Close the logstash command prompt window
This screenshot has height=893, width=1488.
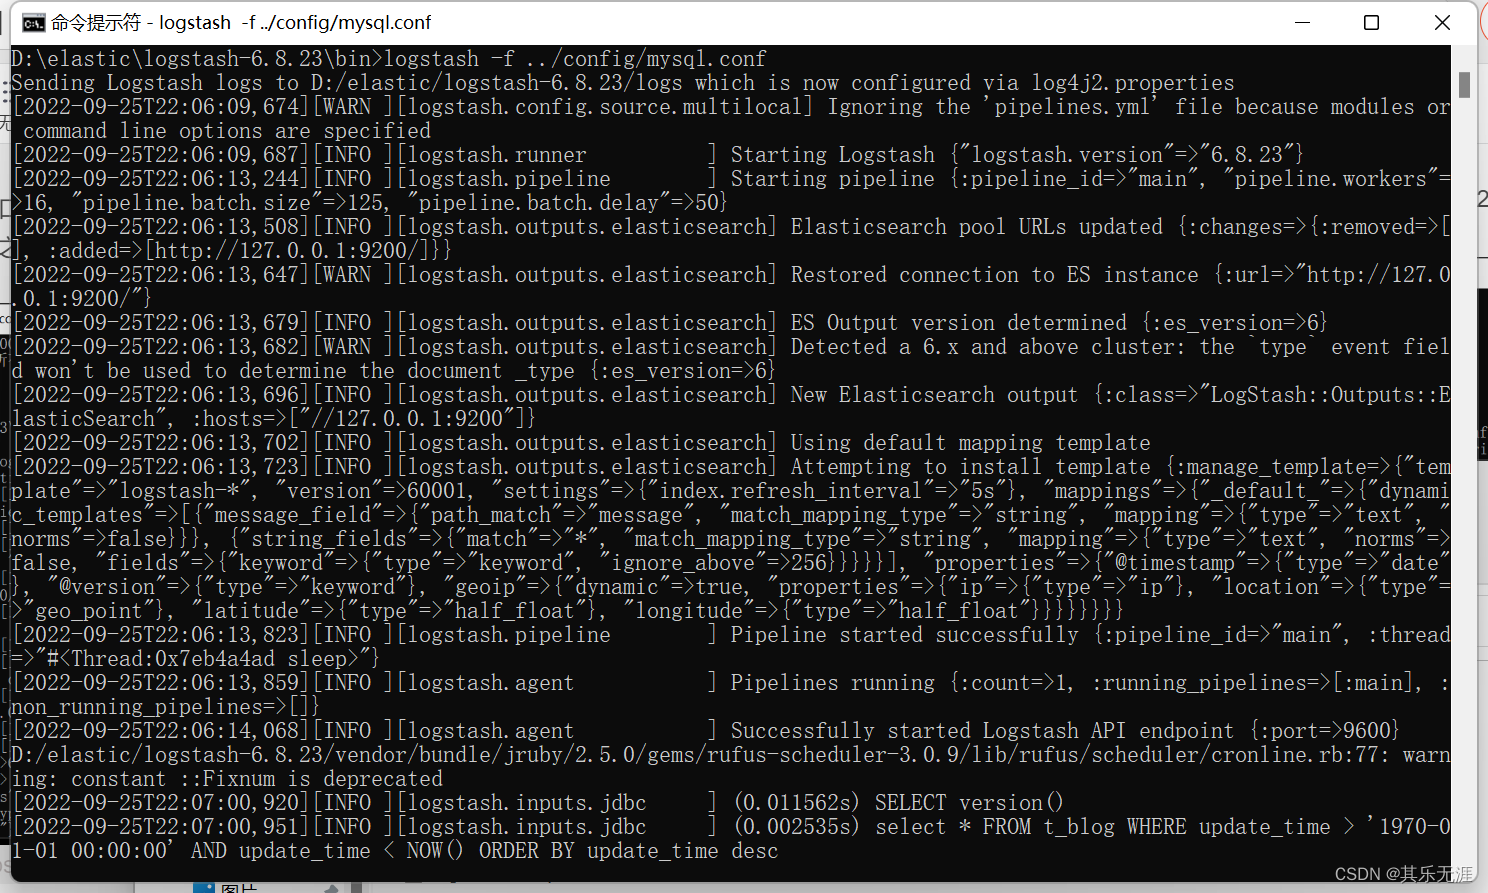tap(1442, 22)
